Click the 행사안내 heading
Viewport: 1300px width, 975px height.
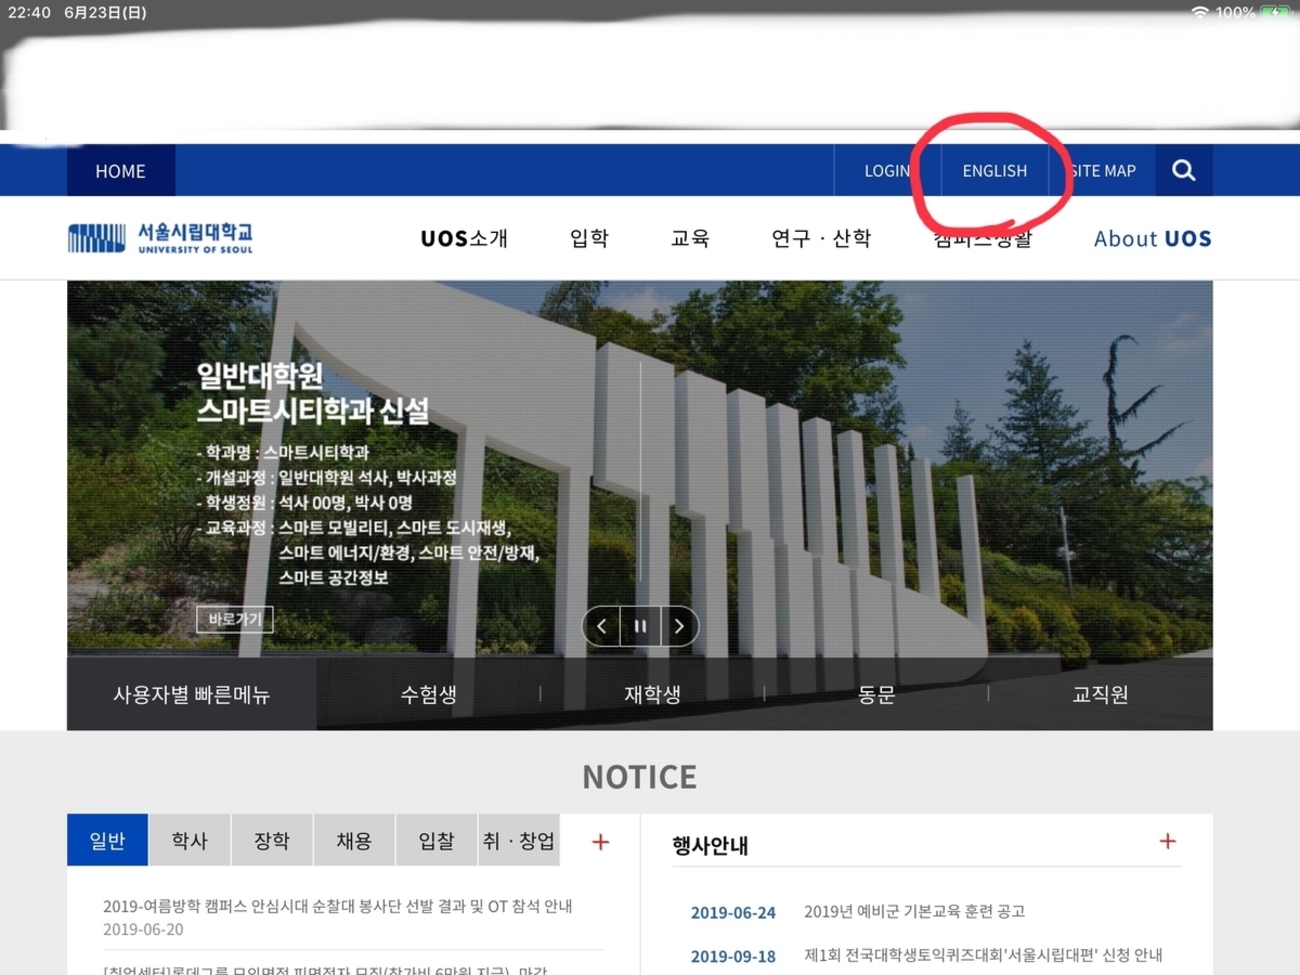click(x=710, y=845)
